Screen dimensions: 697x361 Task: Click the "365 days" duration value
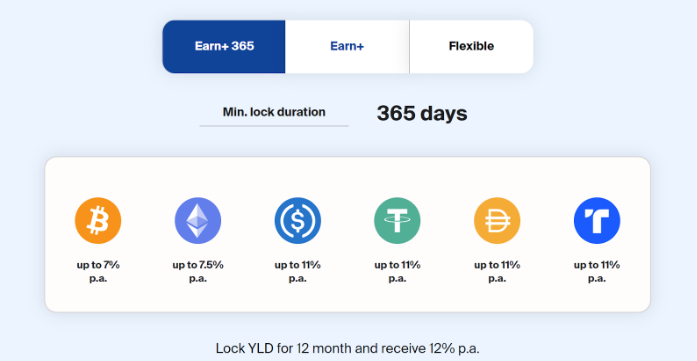pyautogui.click(x=422, y=113)
